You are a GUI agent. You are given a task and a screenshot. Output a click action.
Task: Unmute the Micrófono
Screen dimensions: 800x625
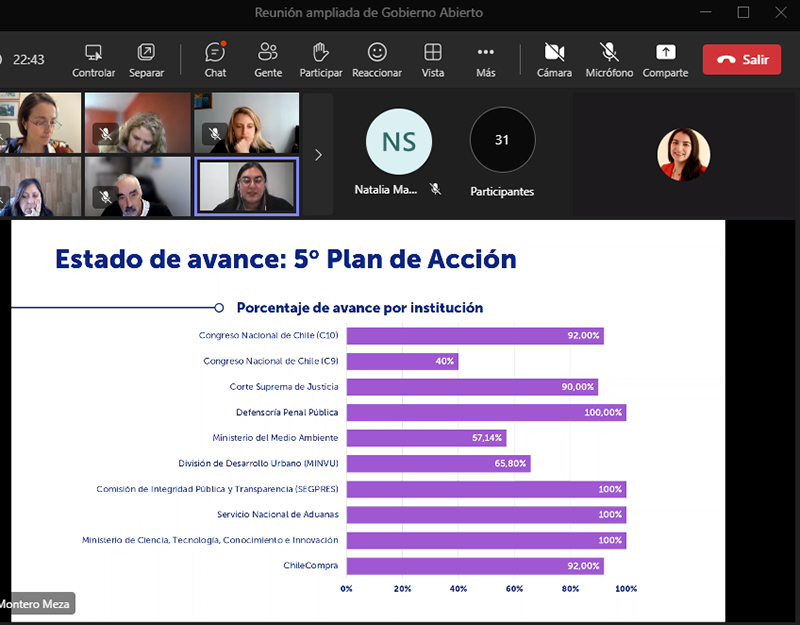pyautogui.click(x=609, y=61)
